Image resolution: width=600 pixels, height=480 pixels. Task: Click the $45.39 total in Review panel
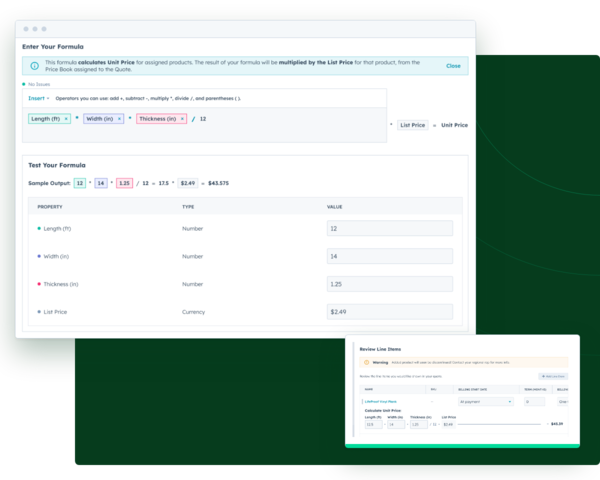click(557, 424)
